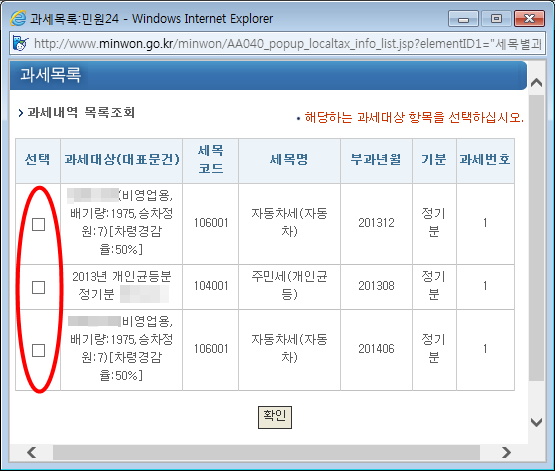555x471 pixels.
Task: Click the 104001 tax code cell
Action: [211, 287]
